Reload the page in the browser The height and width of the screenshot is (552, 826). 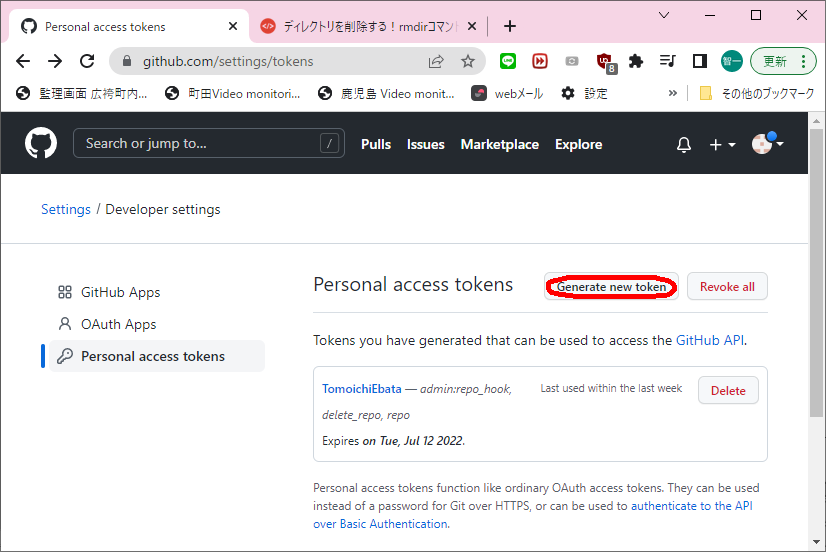(x=87, y=61)
